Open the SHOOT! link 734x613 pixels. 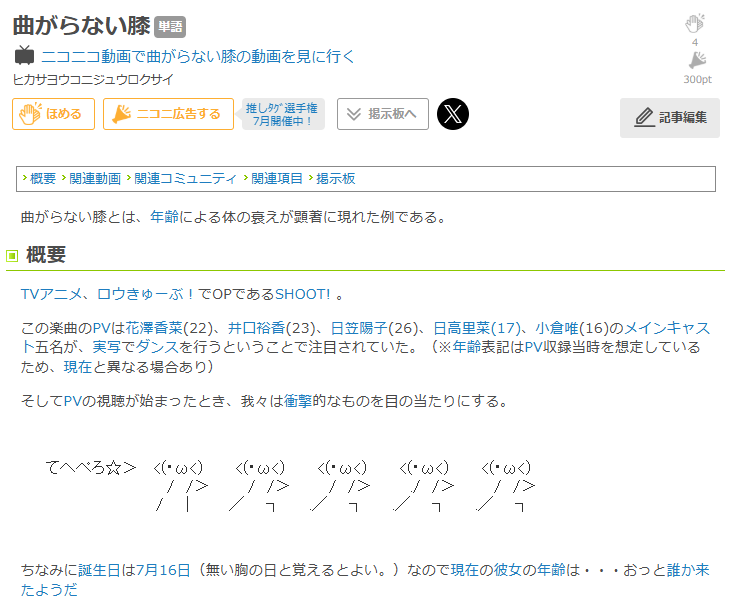(302, 294)
